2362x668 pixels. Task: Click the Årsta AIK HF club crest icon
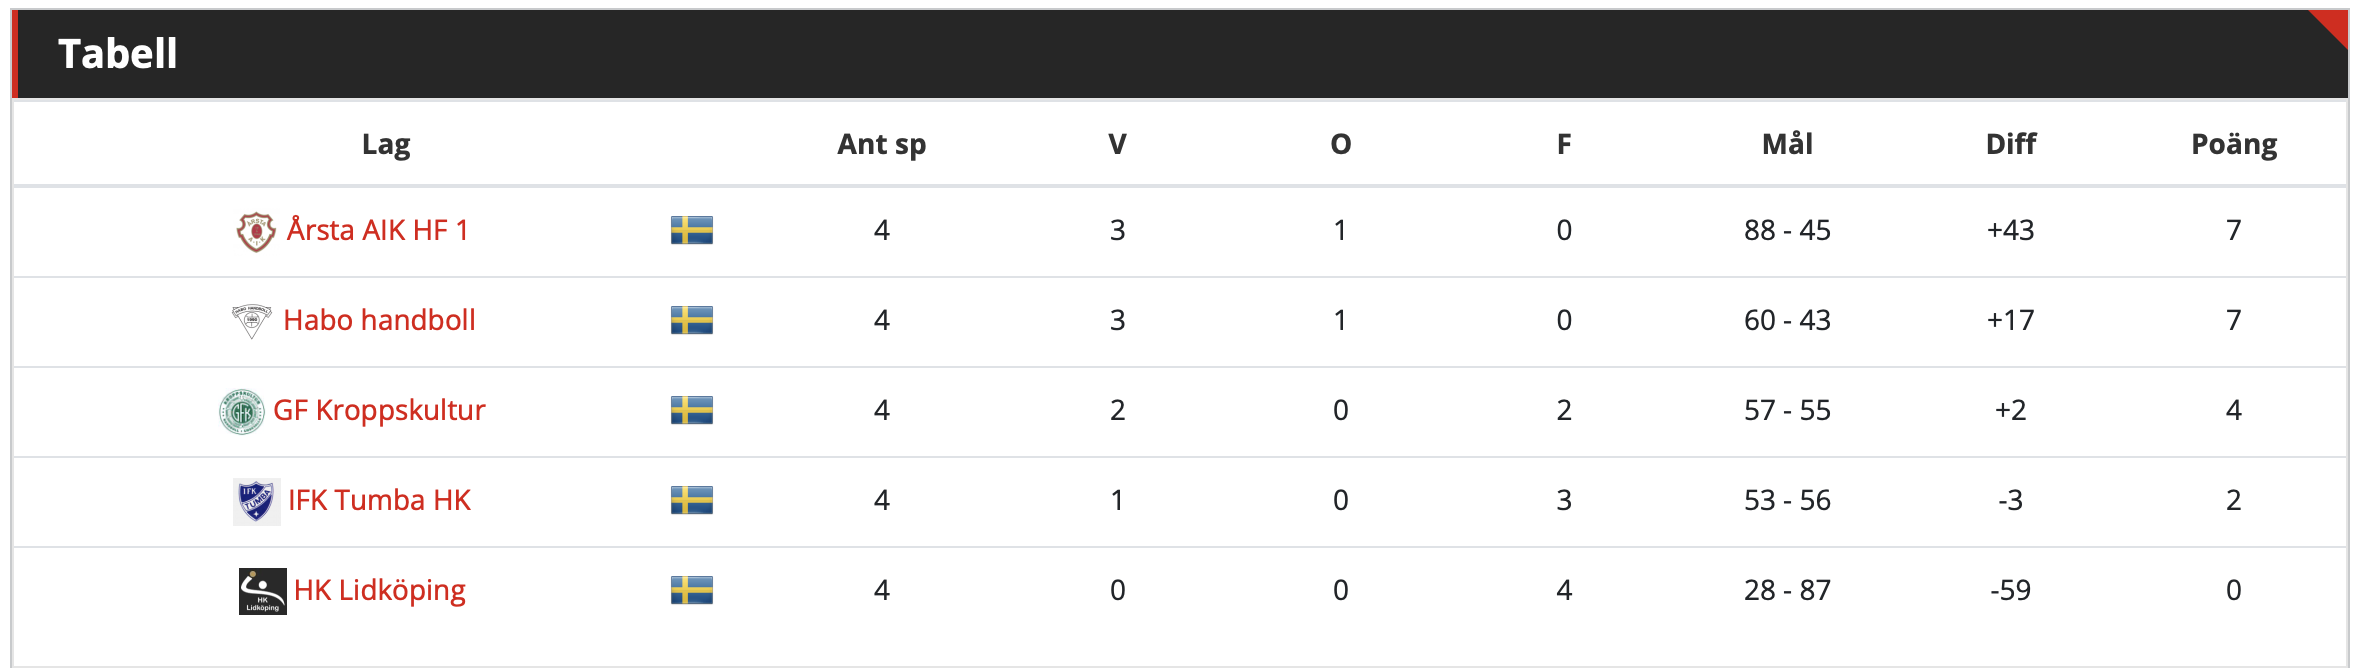[x=256, y=231]
